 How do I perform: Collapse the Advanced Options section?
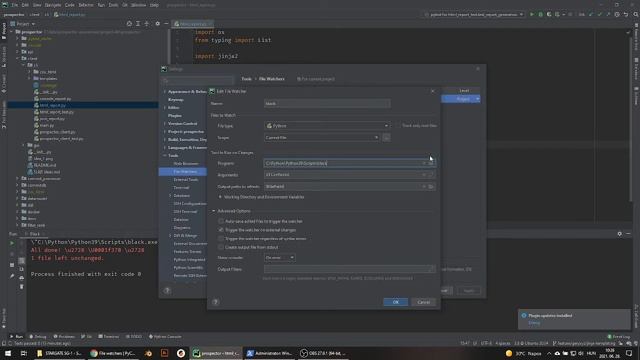pyautogui.click(x=213, y=211)
